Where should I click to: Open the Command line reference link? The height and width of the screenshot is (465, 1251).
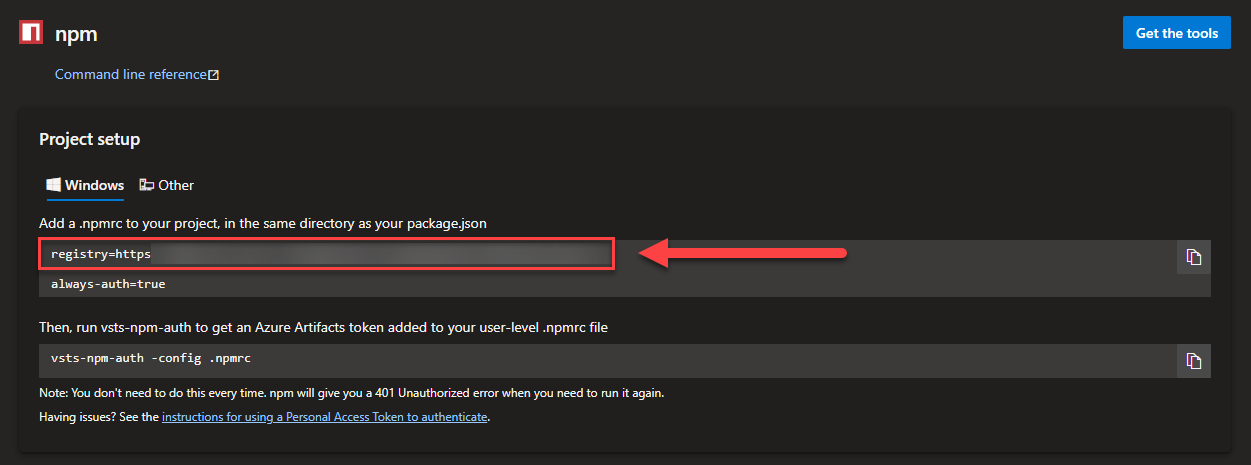(130, 74)
